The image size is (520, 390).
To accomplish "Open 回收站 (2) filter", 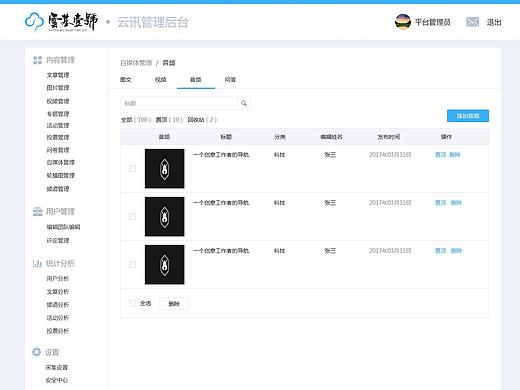I will pos(202,120).
